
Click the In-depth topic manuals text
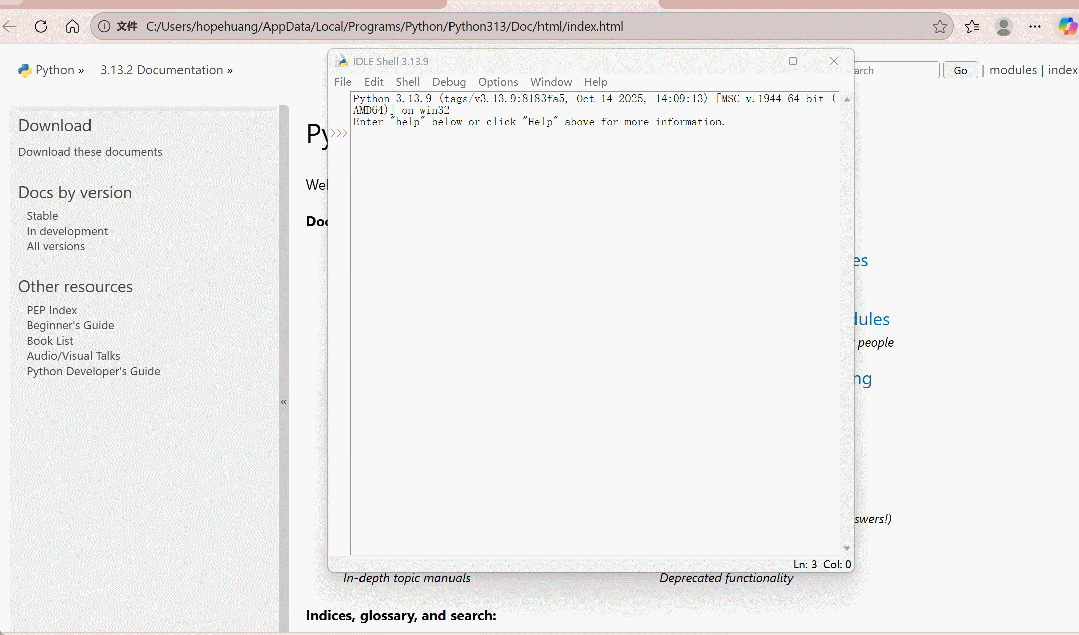coord(407,579)
